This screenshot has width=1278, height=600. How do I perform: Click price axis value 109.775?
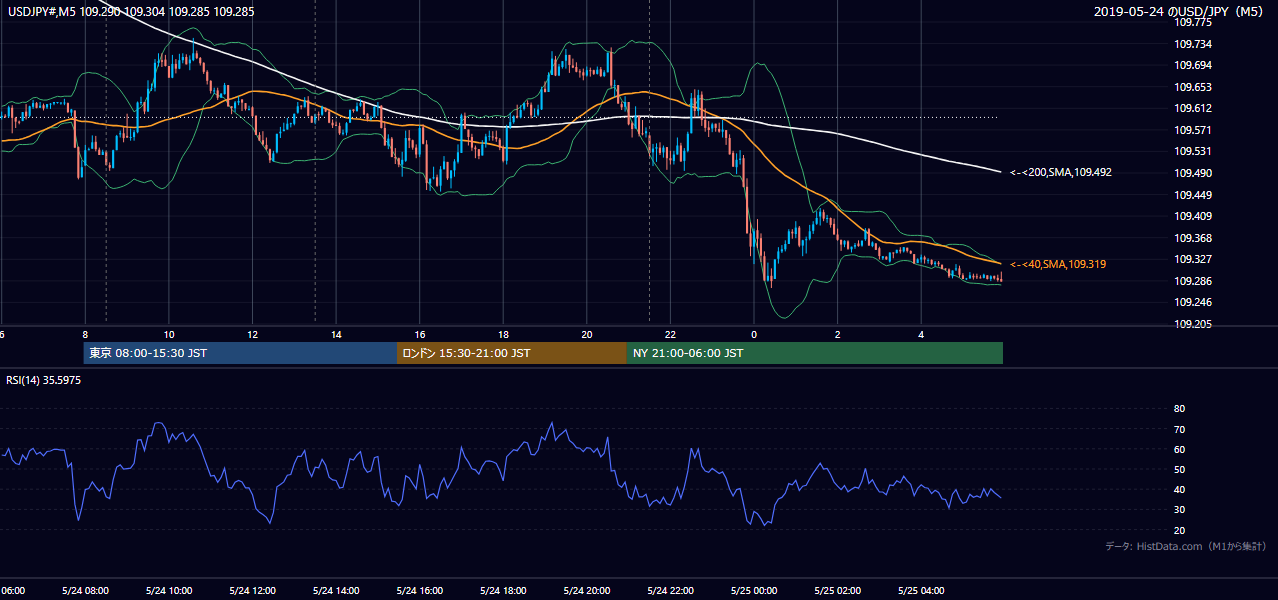pos(1192,22)
